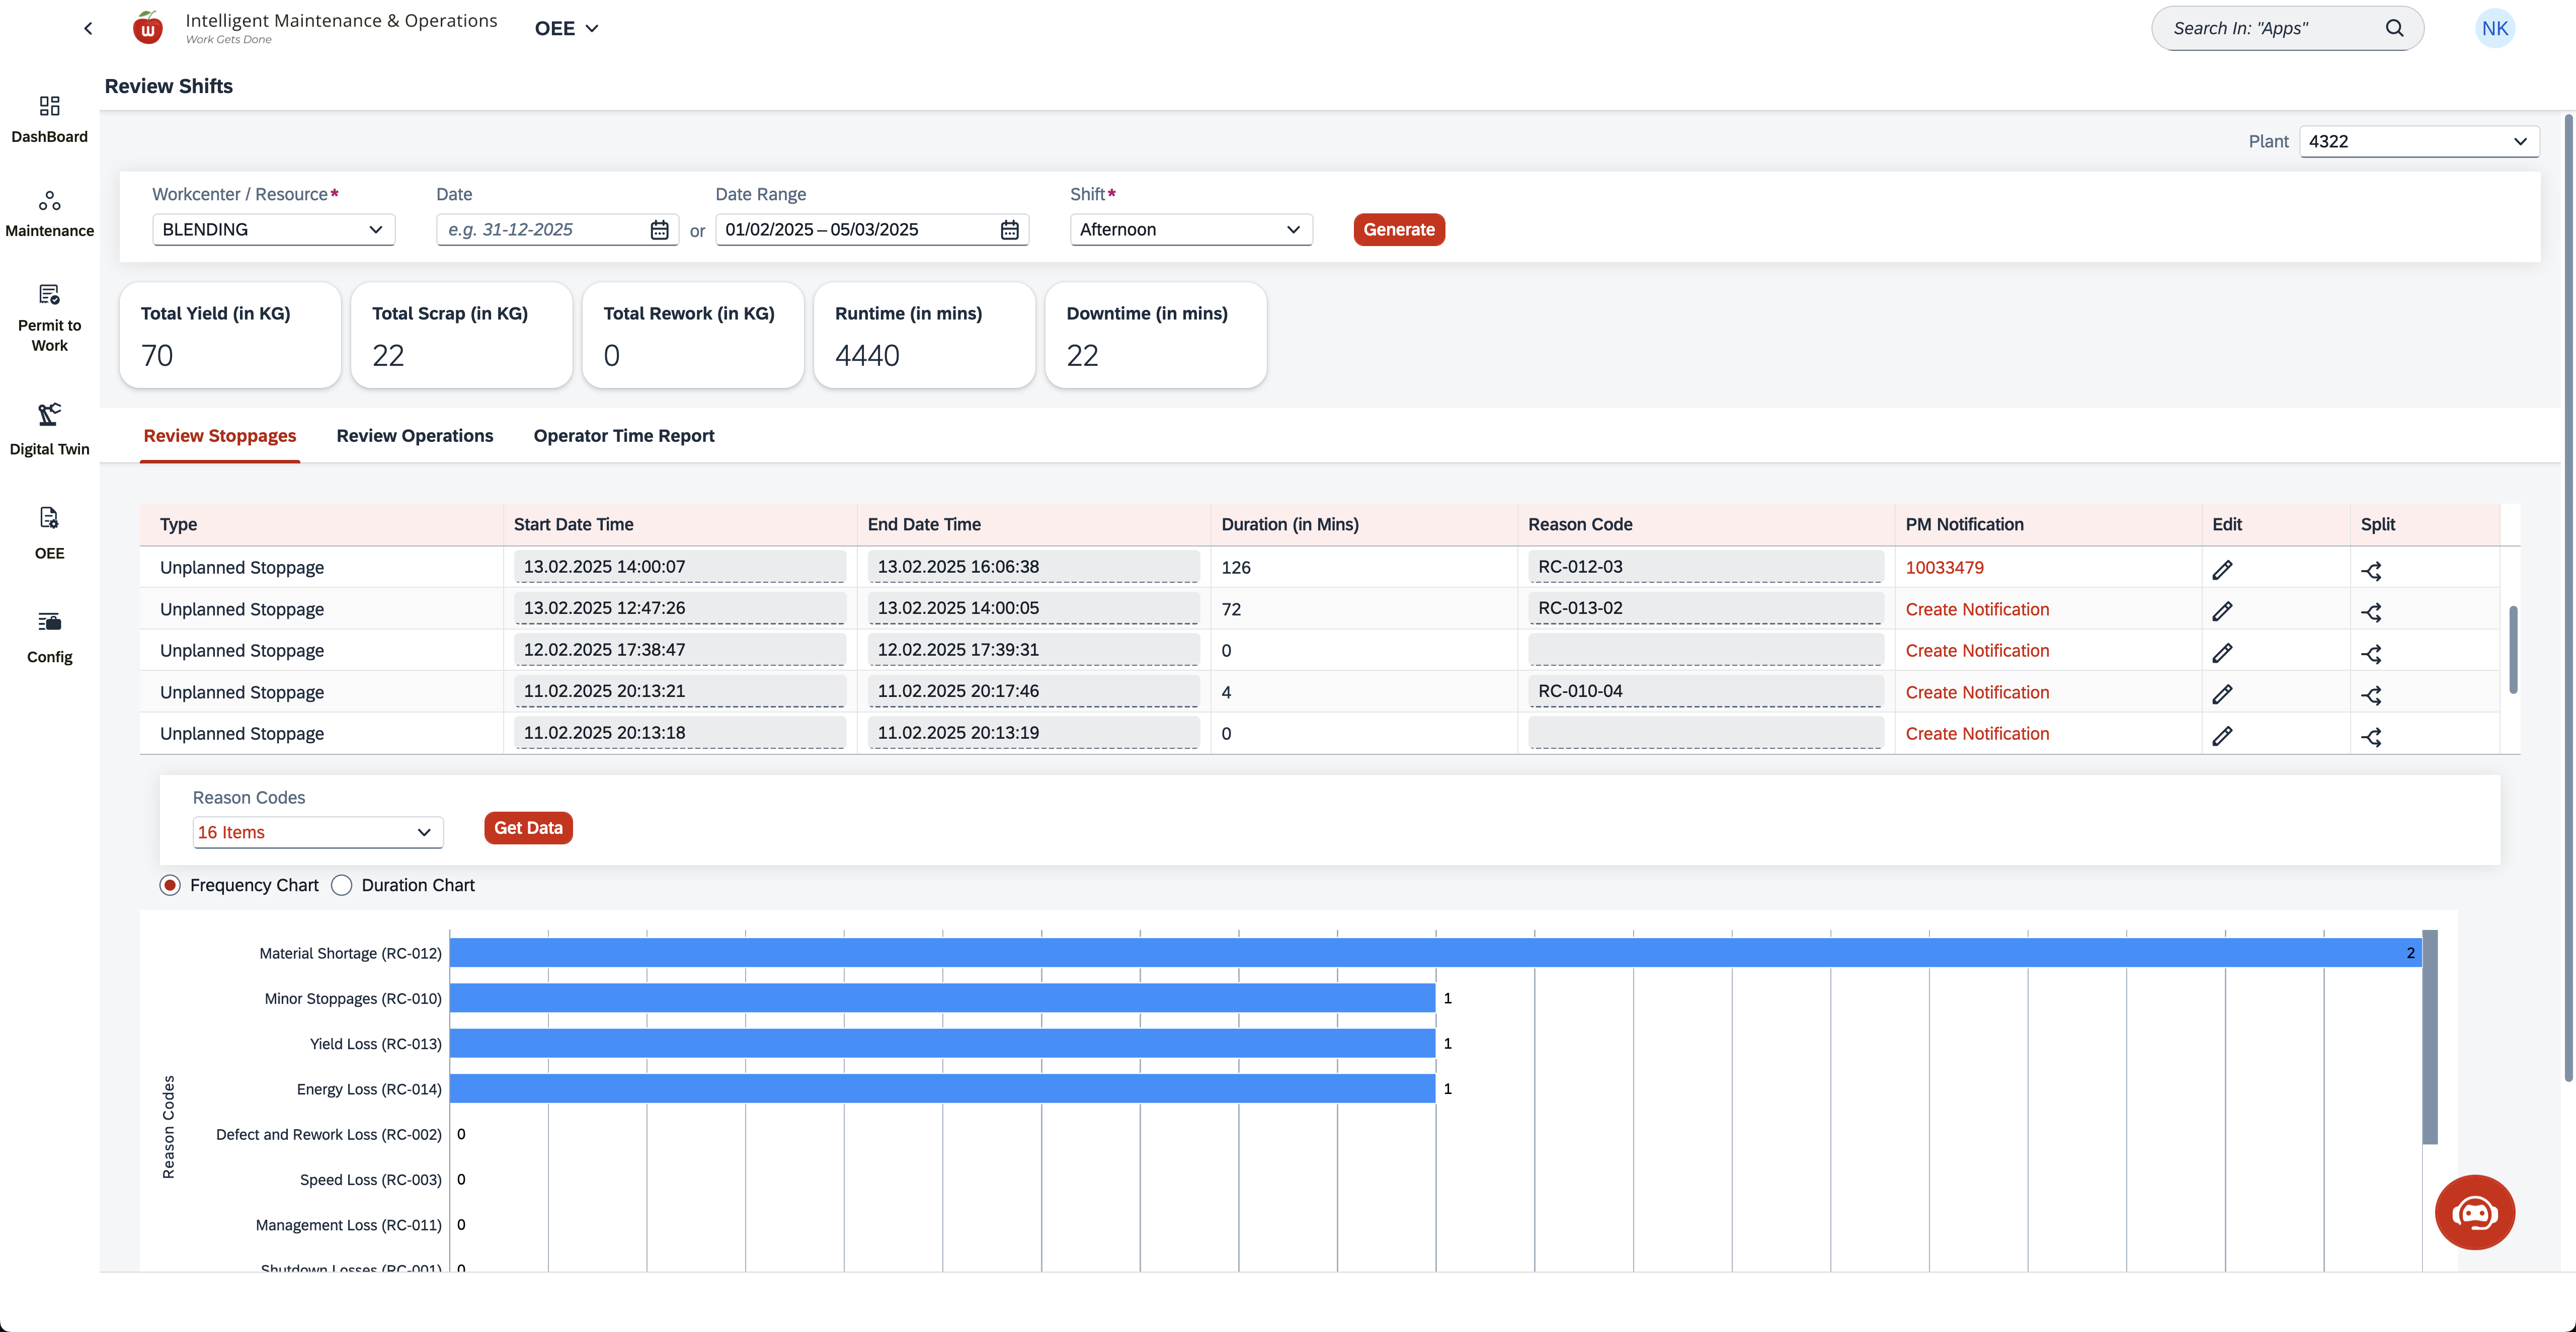Switch to the Review Stoppages tab
The height and width of the screenshot is (1332, 2576).
pos(219,436)
